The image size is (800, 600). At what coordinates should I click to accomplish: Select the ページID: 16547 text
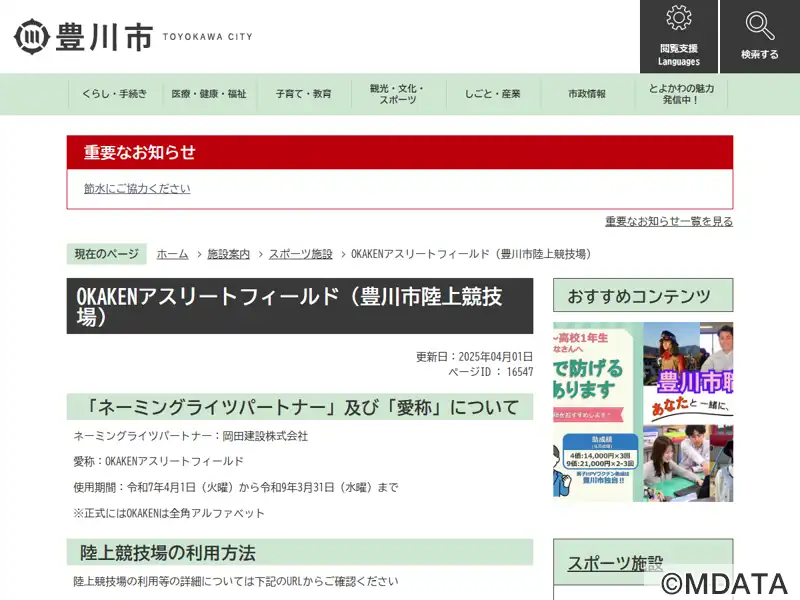tap(491, 371)
